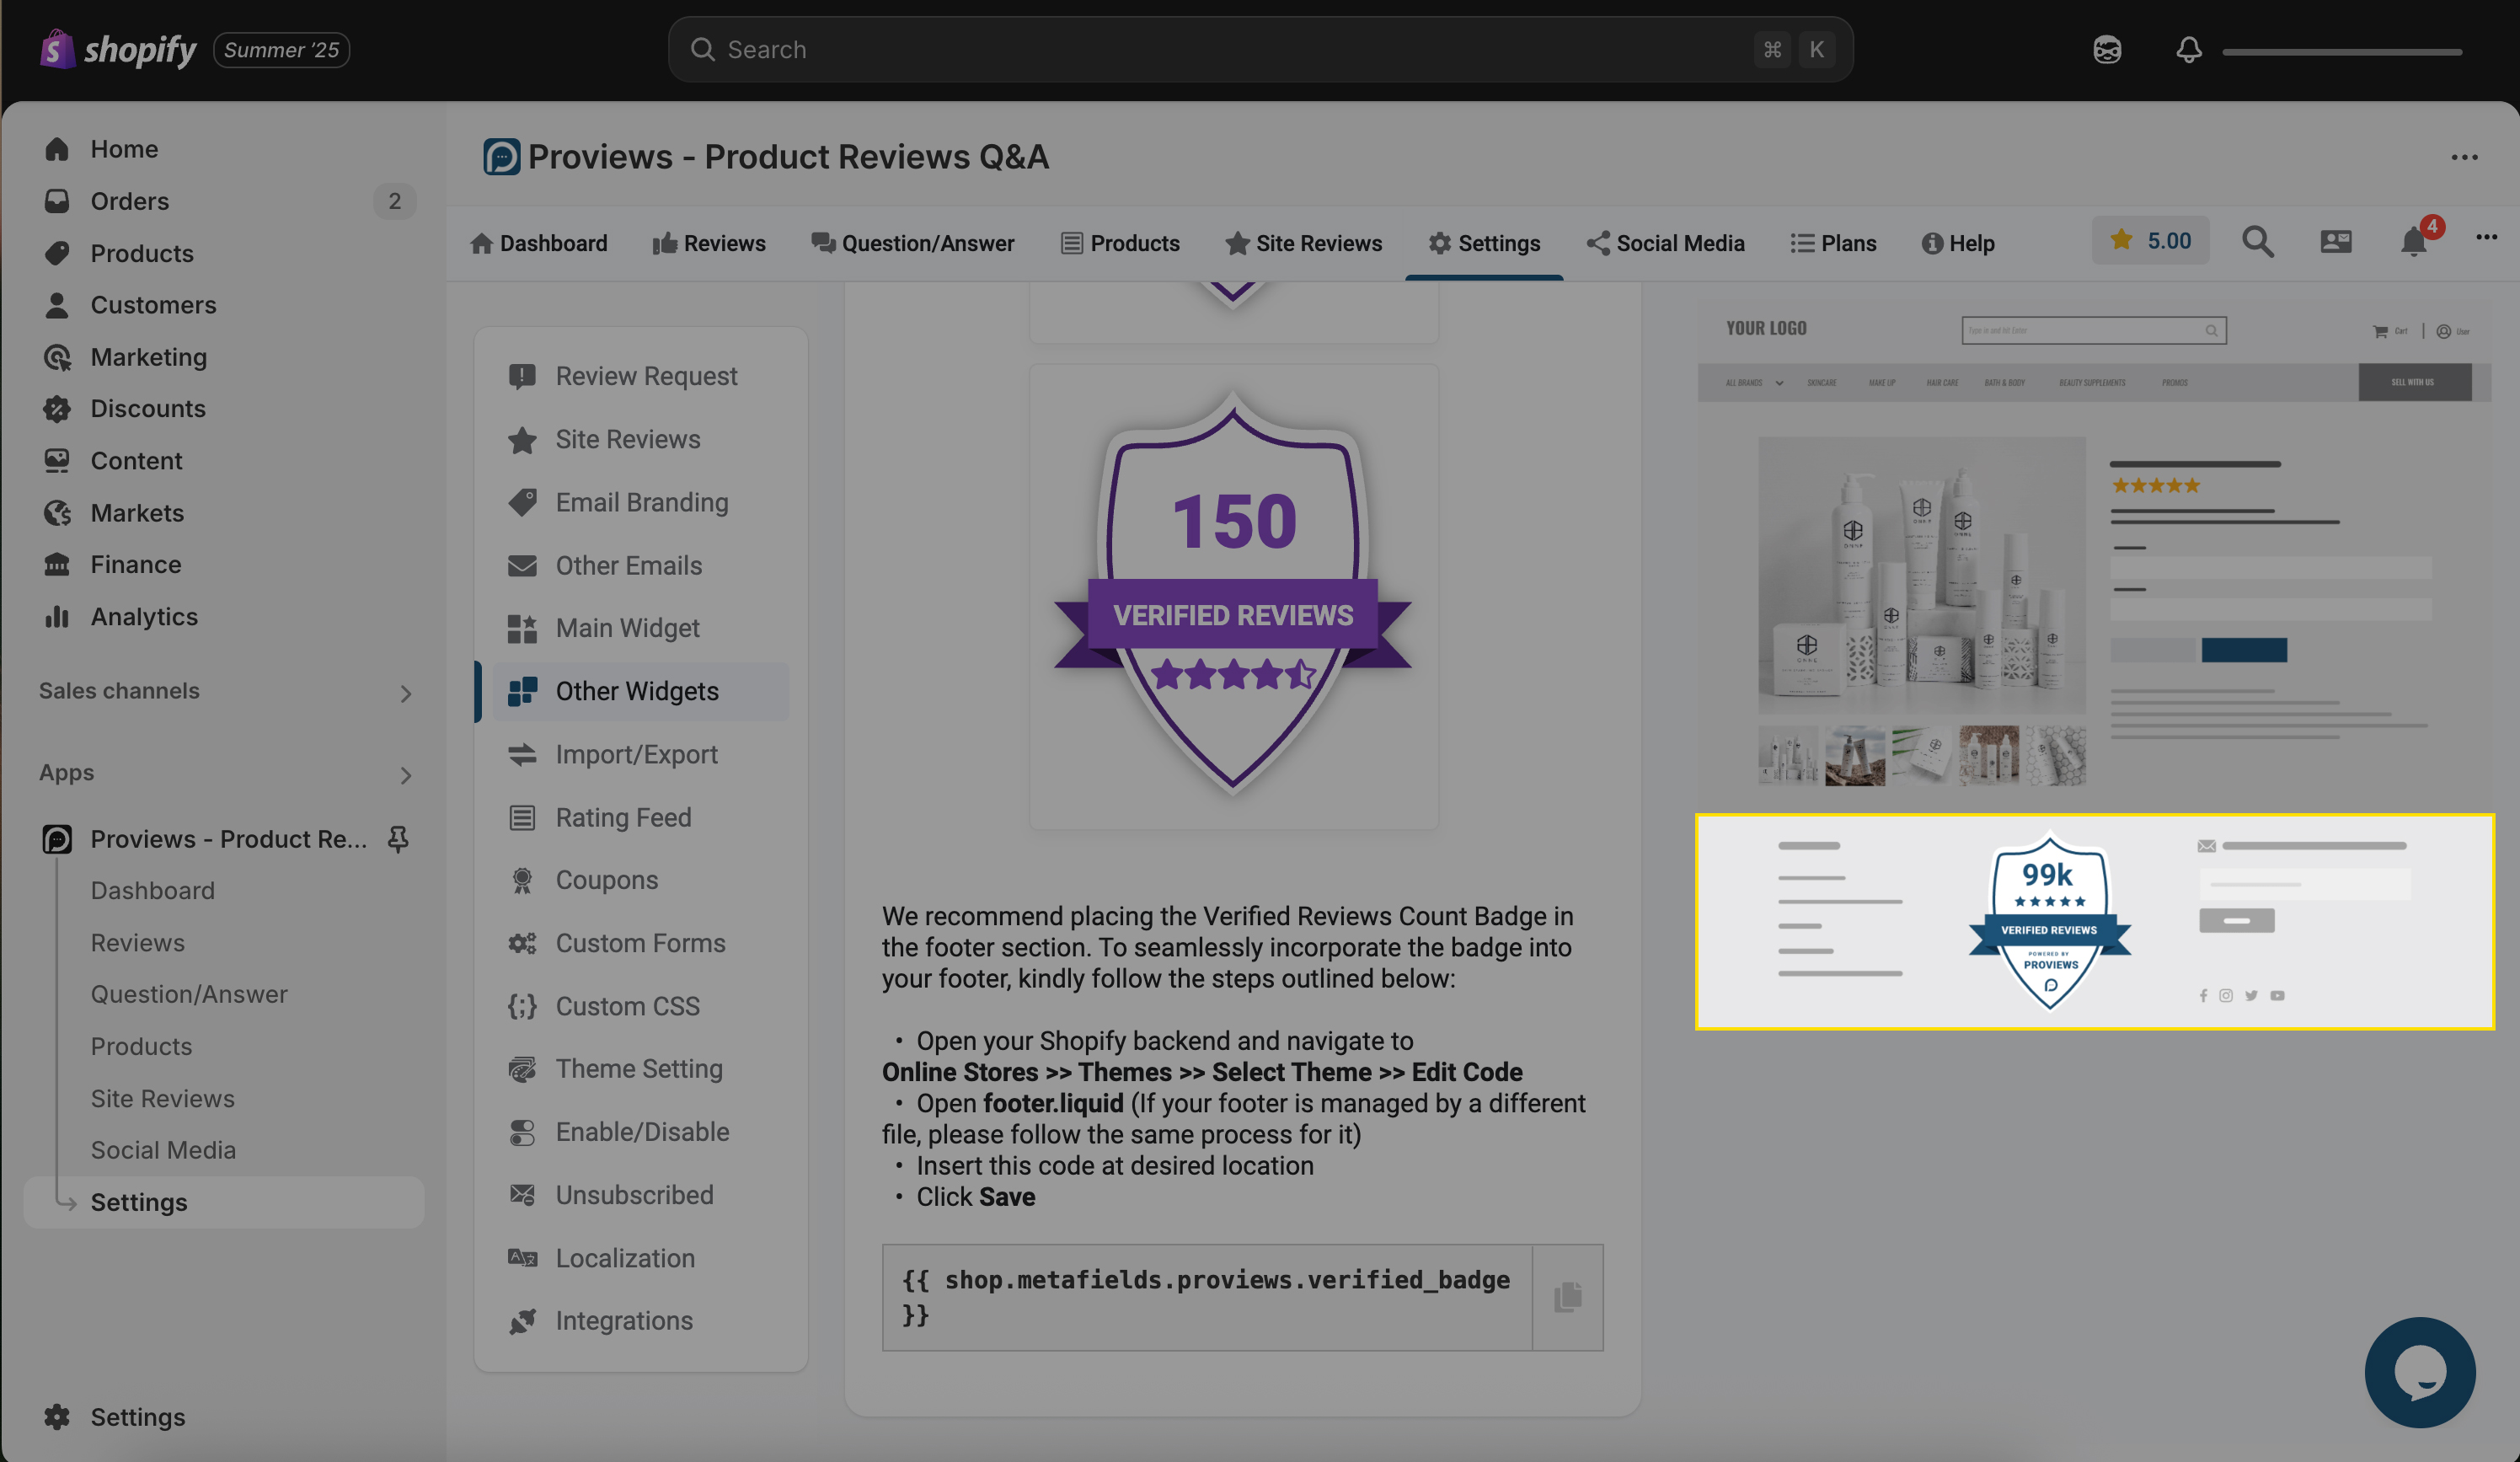This screenshot has height=1462, width=2520.
Task: Expand the Apps section
Action: click(405, 774)
